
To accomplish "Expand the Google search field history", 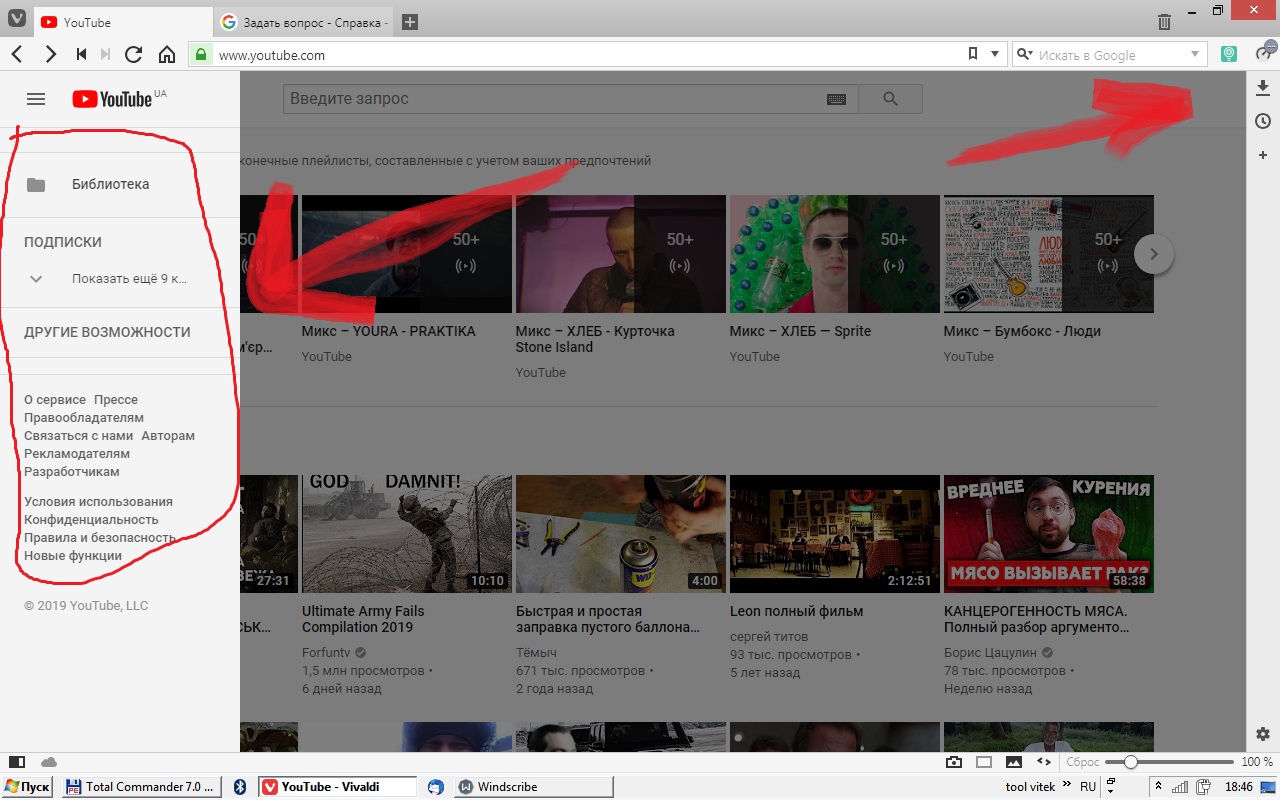I will pos(1195,55).
